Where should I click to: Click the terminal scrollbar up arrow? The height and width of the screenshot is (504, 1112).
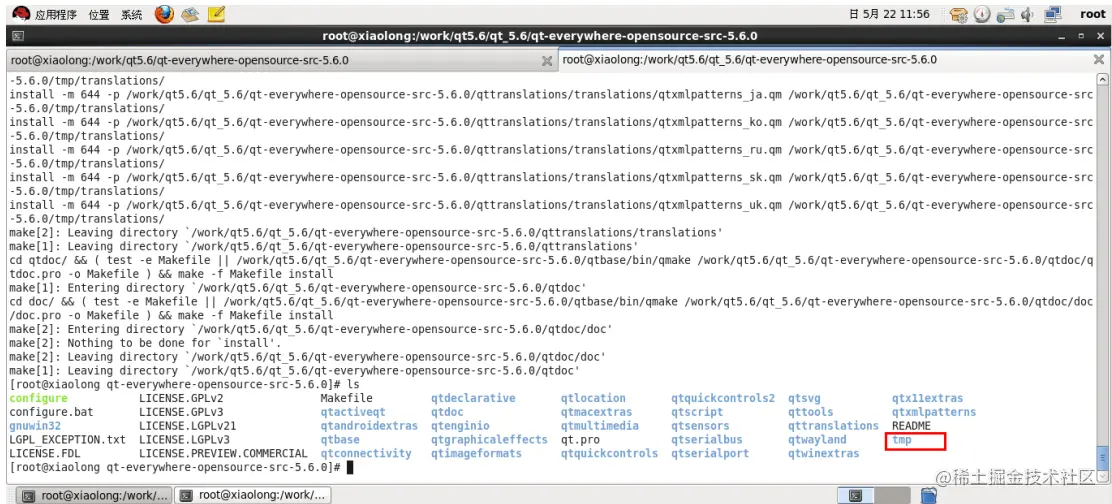point(1101,79)
